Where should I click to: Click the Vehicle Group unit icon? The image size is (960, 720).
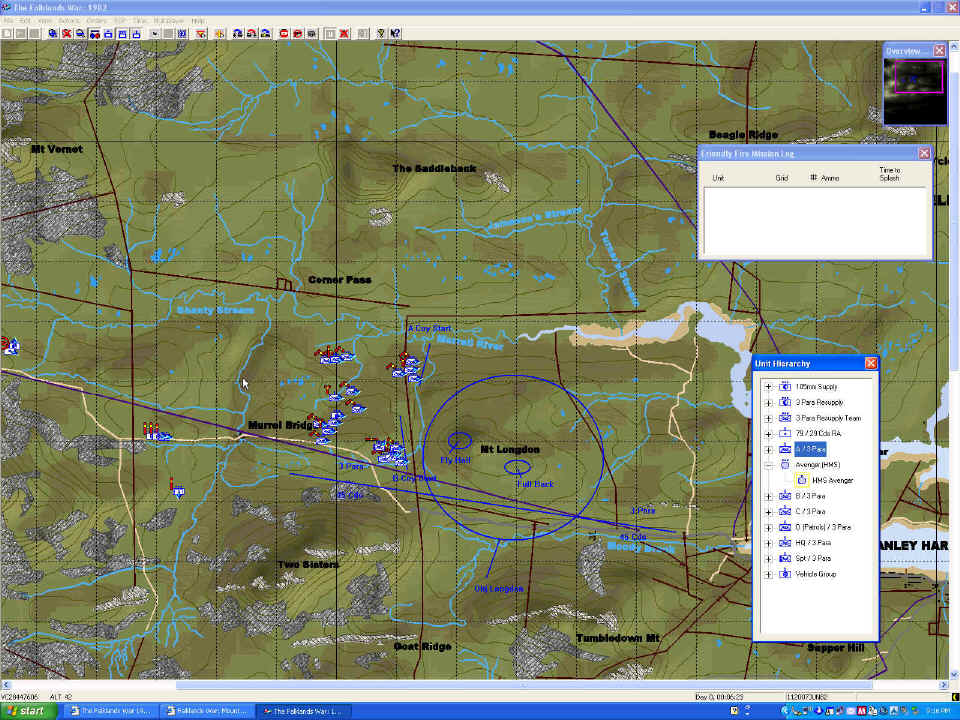click(785, 574)
